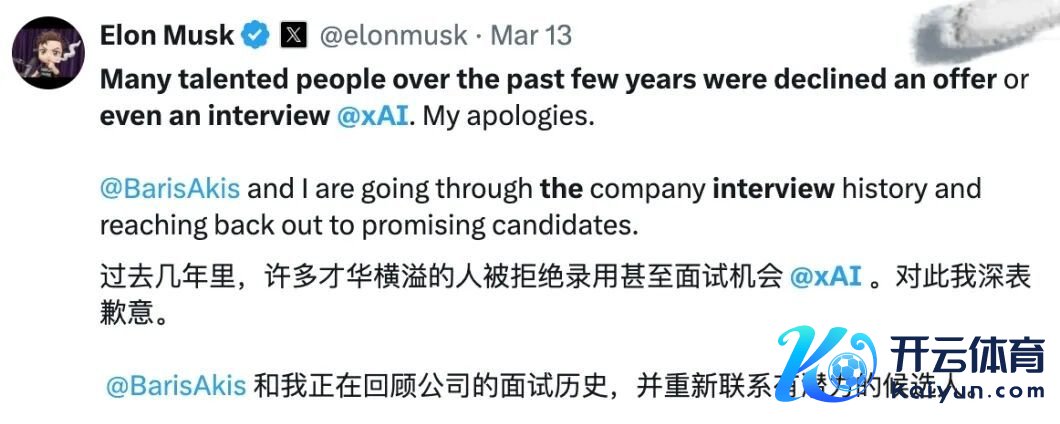The width and height of the screenshot is (1060, 424).
Task: Click the Mar 13 timestamp
Action: [531, 36]
